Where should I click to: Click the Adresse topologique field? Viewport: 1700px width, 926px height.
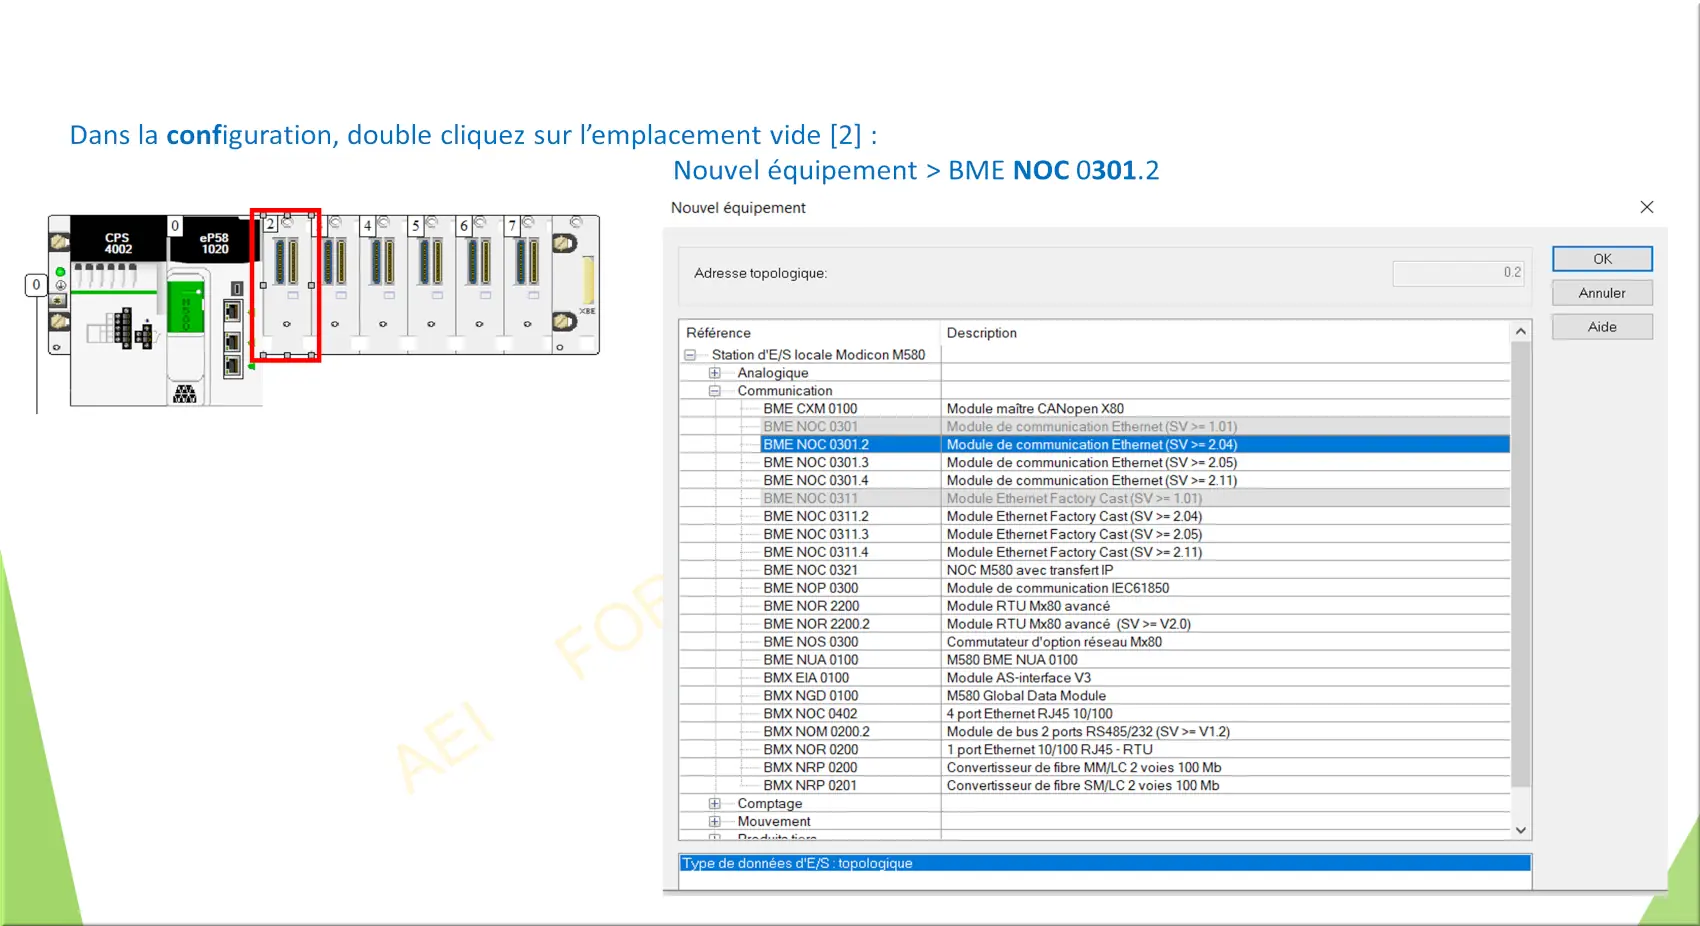click(1458, 273)
